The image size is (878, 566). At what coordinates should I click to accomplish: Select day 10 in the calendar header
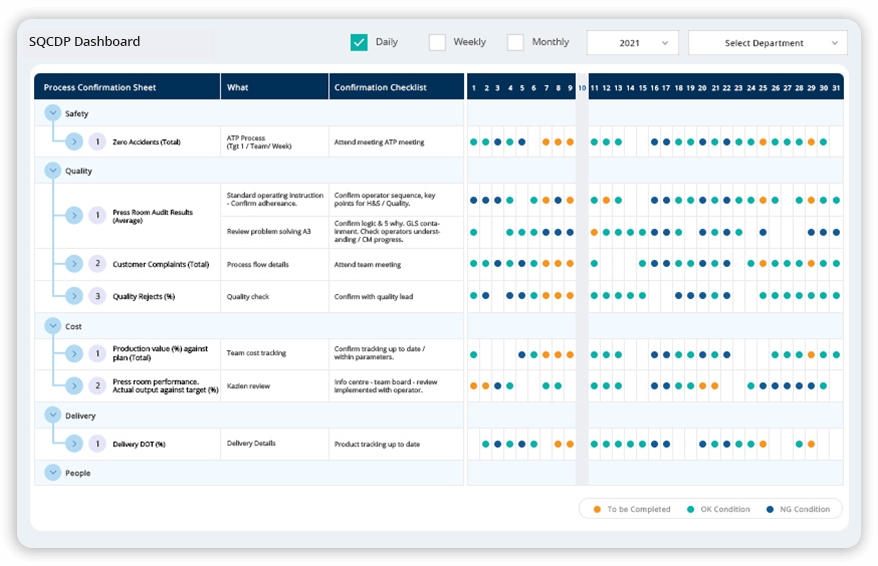(582, 88)
